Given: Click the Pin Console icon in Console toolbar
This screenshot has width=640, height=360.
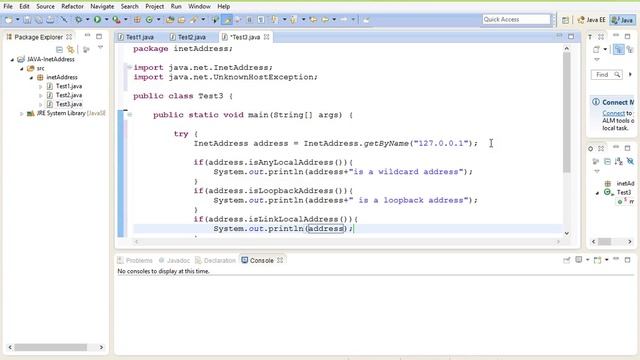Looking at the screenshot, I should [567, 260].
